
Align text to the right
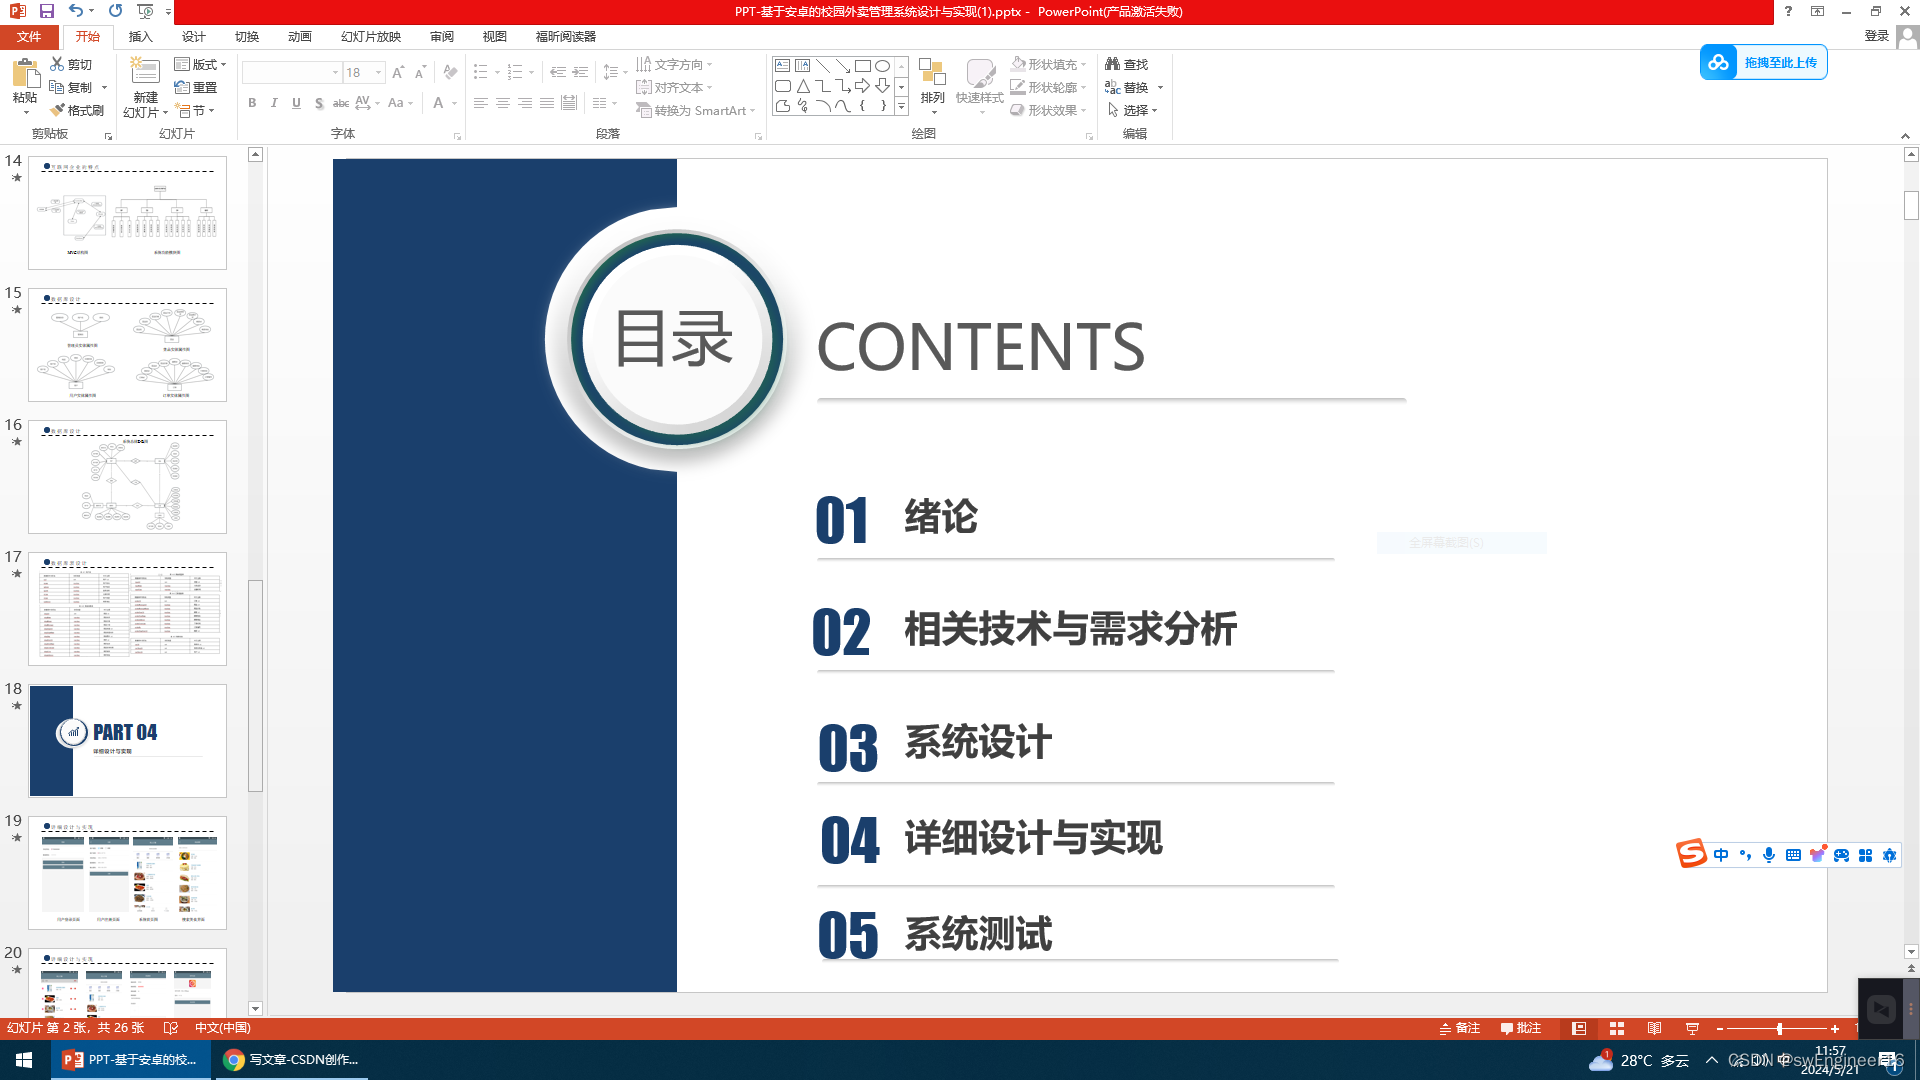[524, 102]
